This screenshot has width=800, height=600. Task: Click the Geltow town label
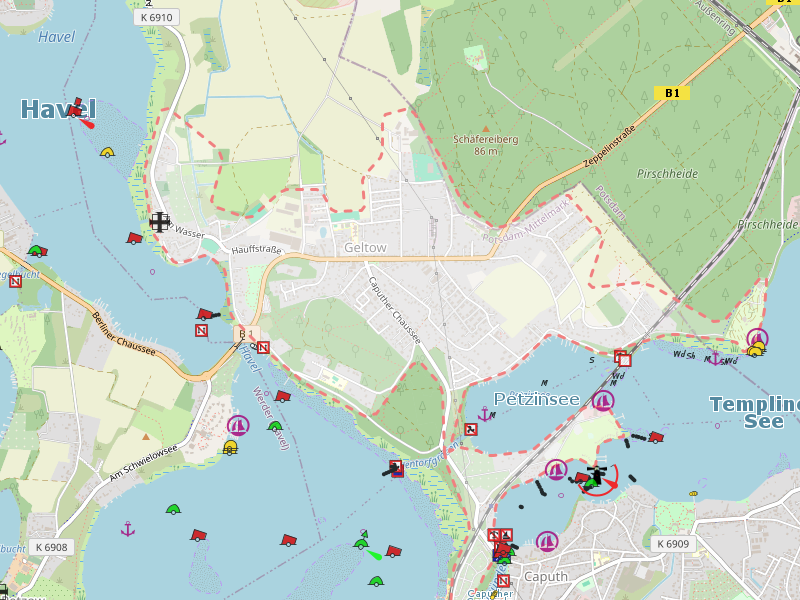click(x=364, y=247)
